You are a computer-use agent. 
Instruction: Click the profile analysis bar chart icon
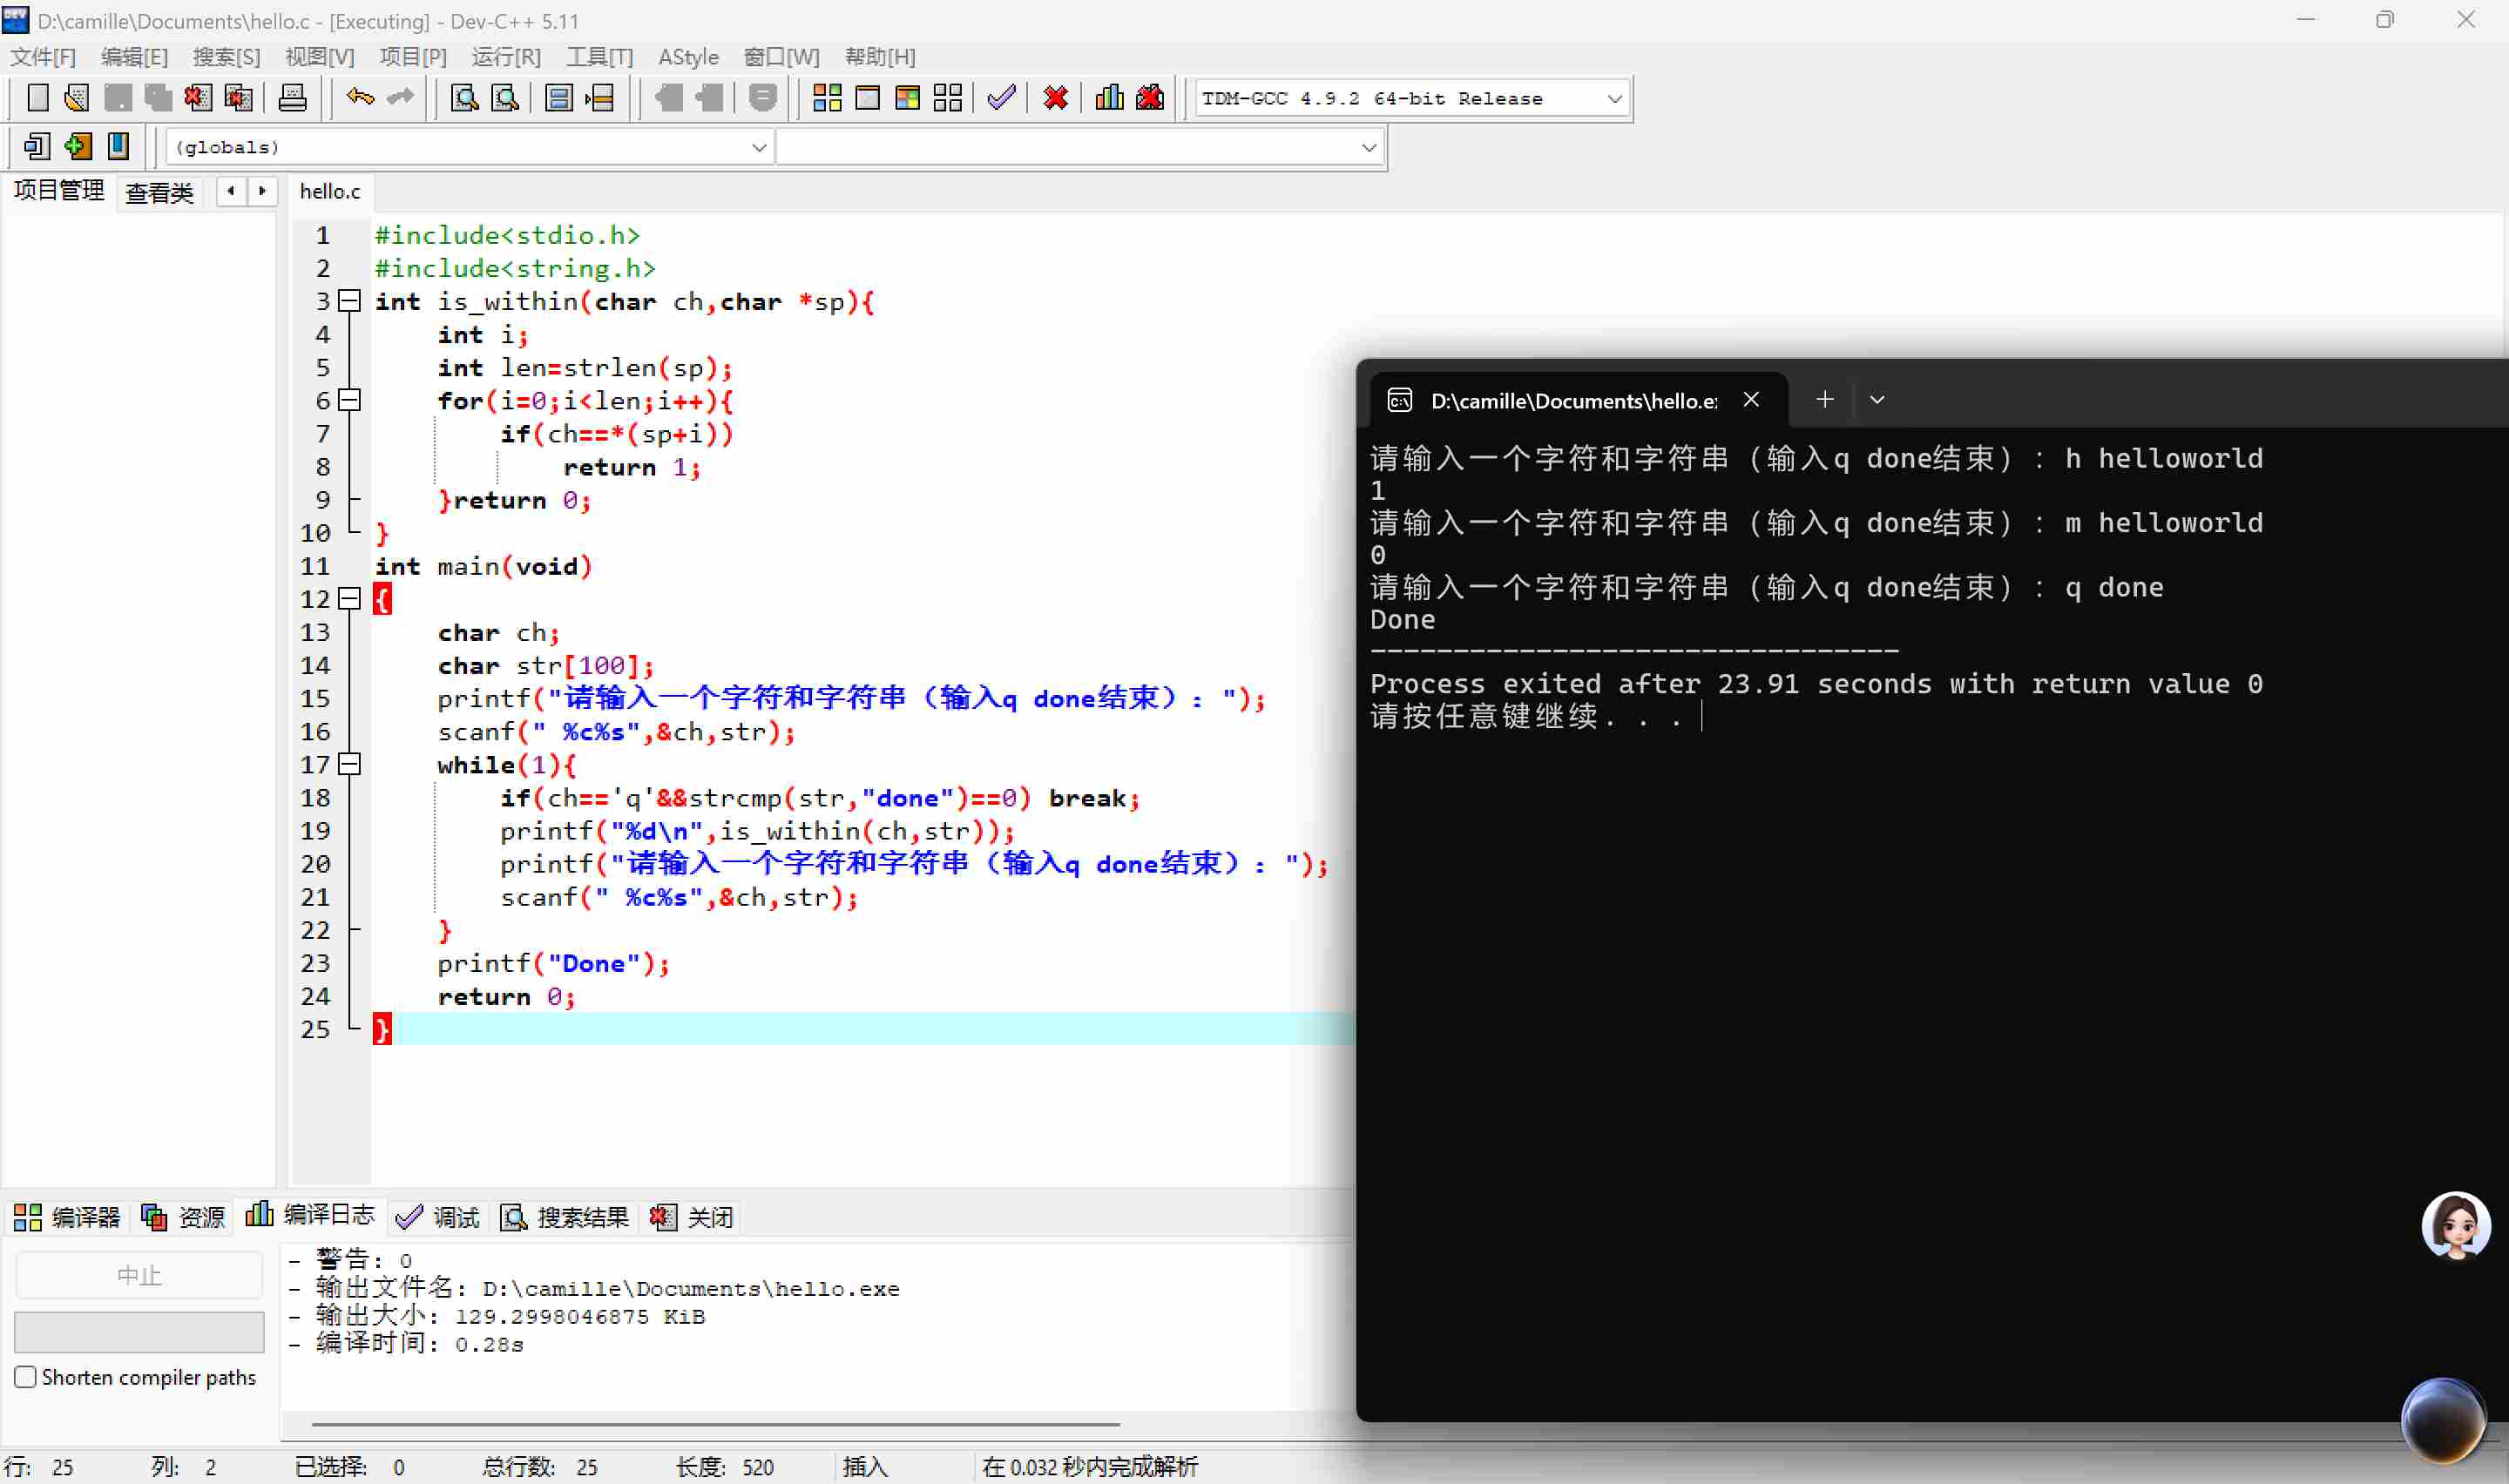tap(1109, 98)
